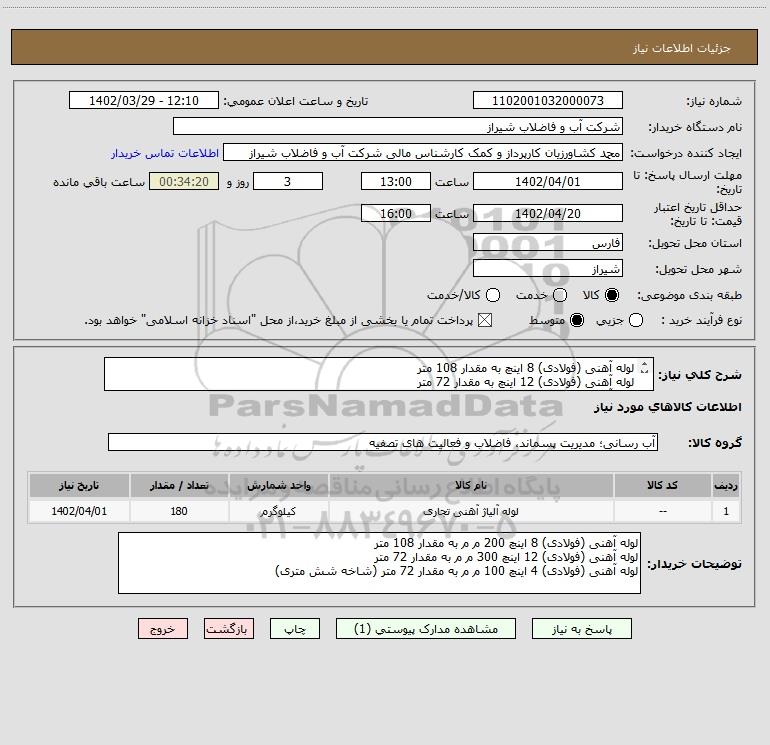The image size is (770, 745).
Task: Click the تاریخ نیاز column header
Action: point(79,485)
